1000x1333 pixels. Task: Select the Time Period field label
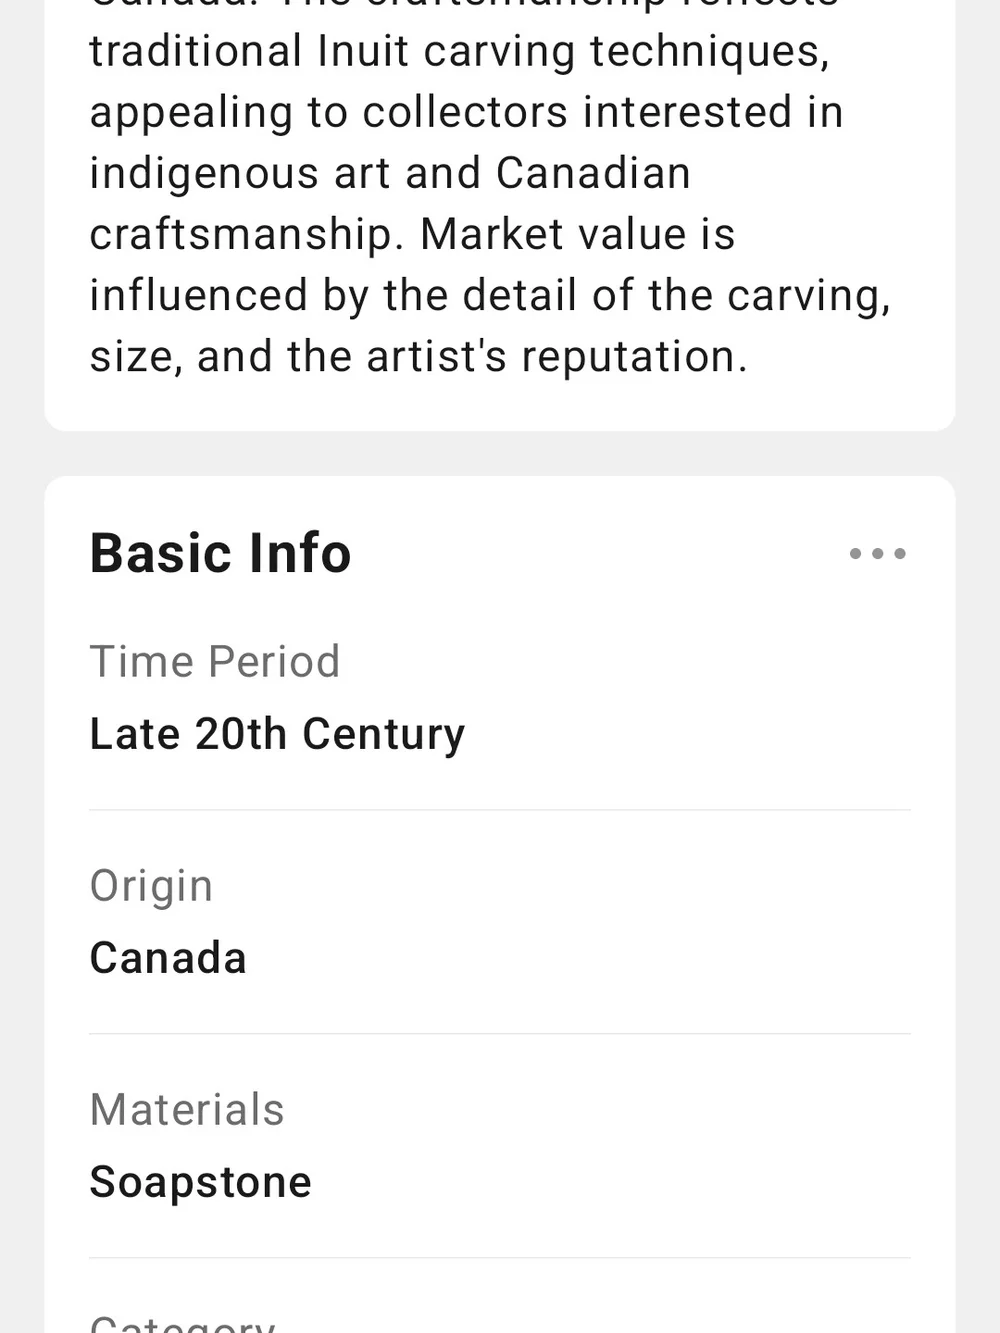coord(215,662)
